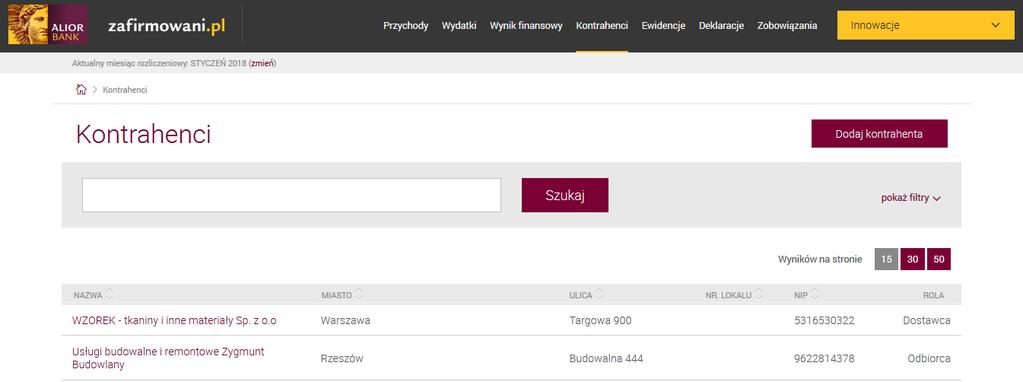Open Przychody menu

click(x=406, y=26)
